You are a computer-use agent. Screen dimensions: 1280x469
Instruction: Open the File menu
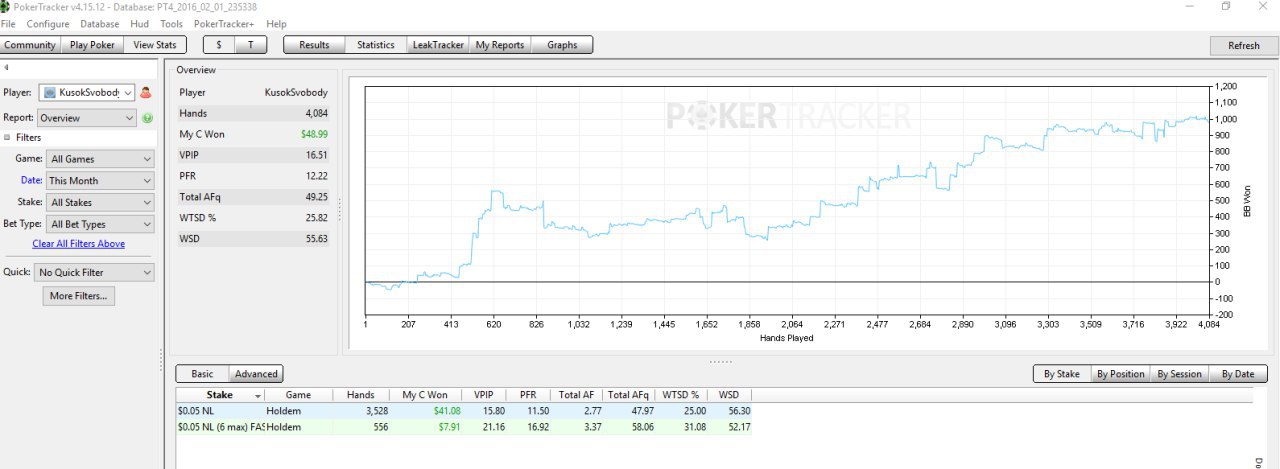click(8, 24)
